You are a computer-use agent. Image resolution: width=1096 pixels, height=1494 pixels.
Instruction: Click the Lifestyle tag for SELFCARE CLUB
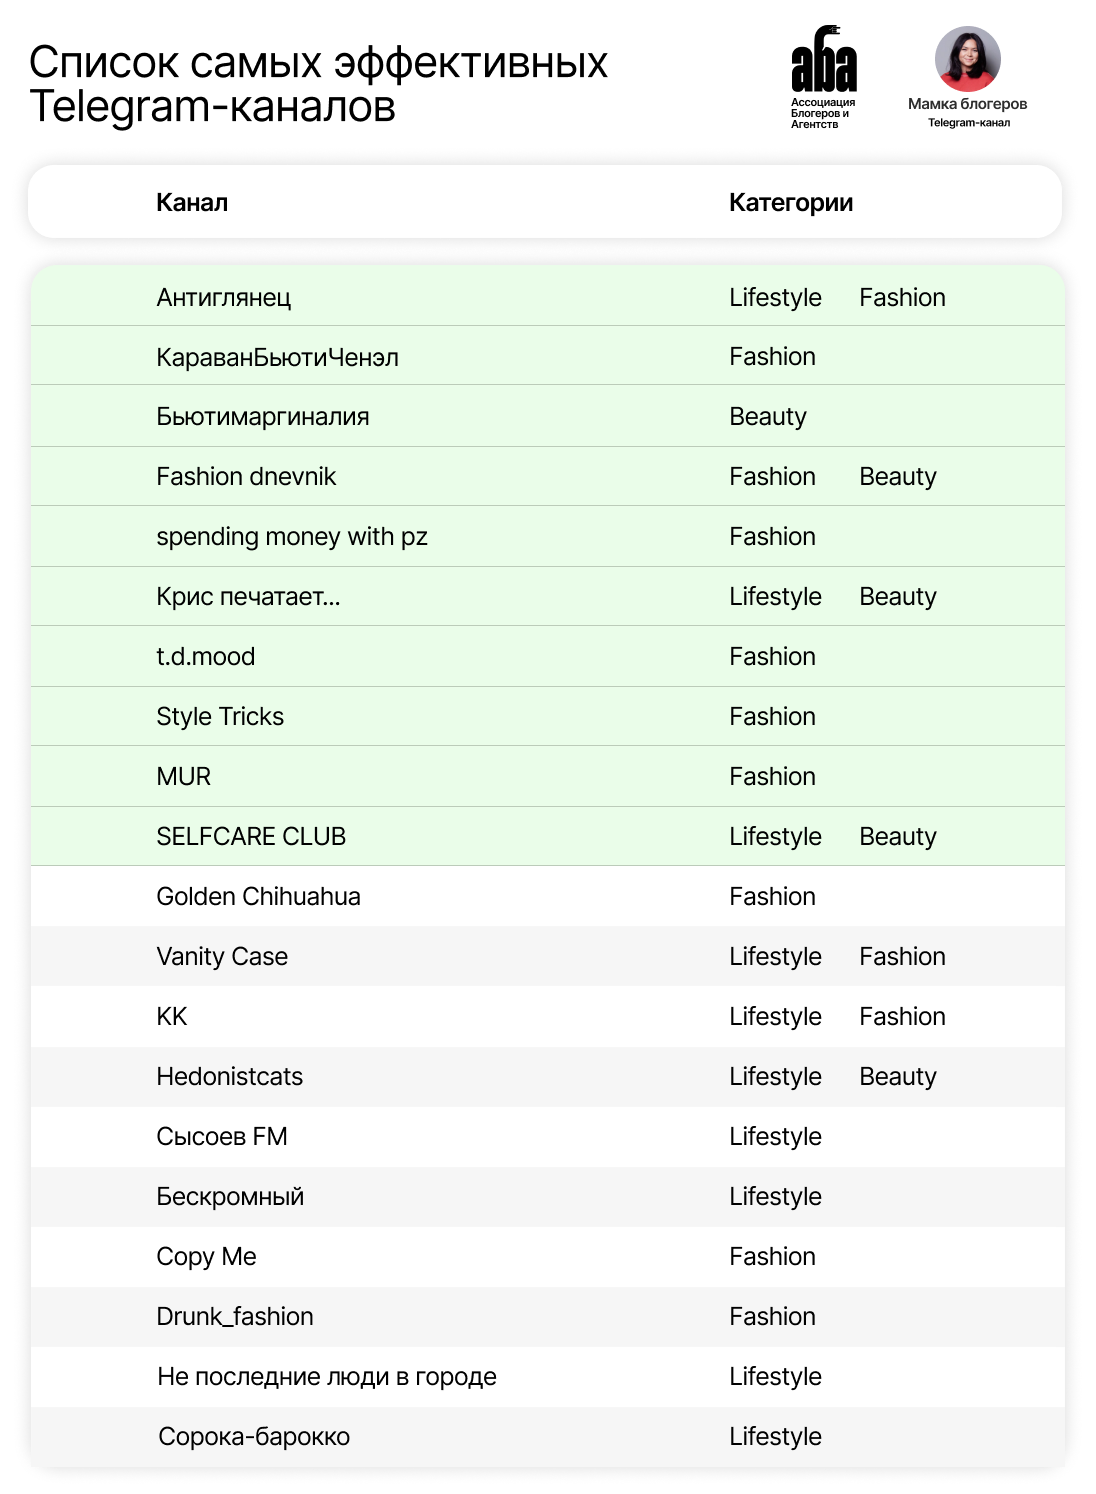[775, 837]
